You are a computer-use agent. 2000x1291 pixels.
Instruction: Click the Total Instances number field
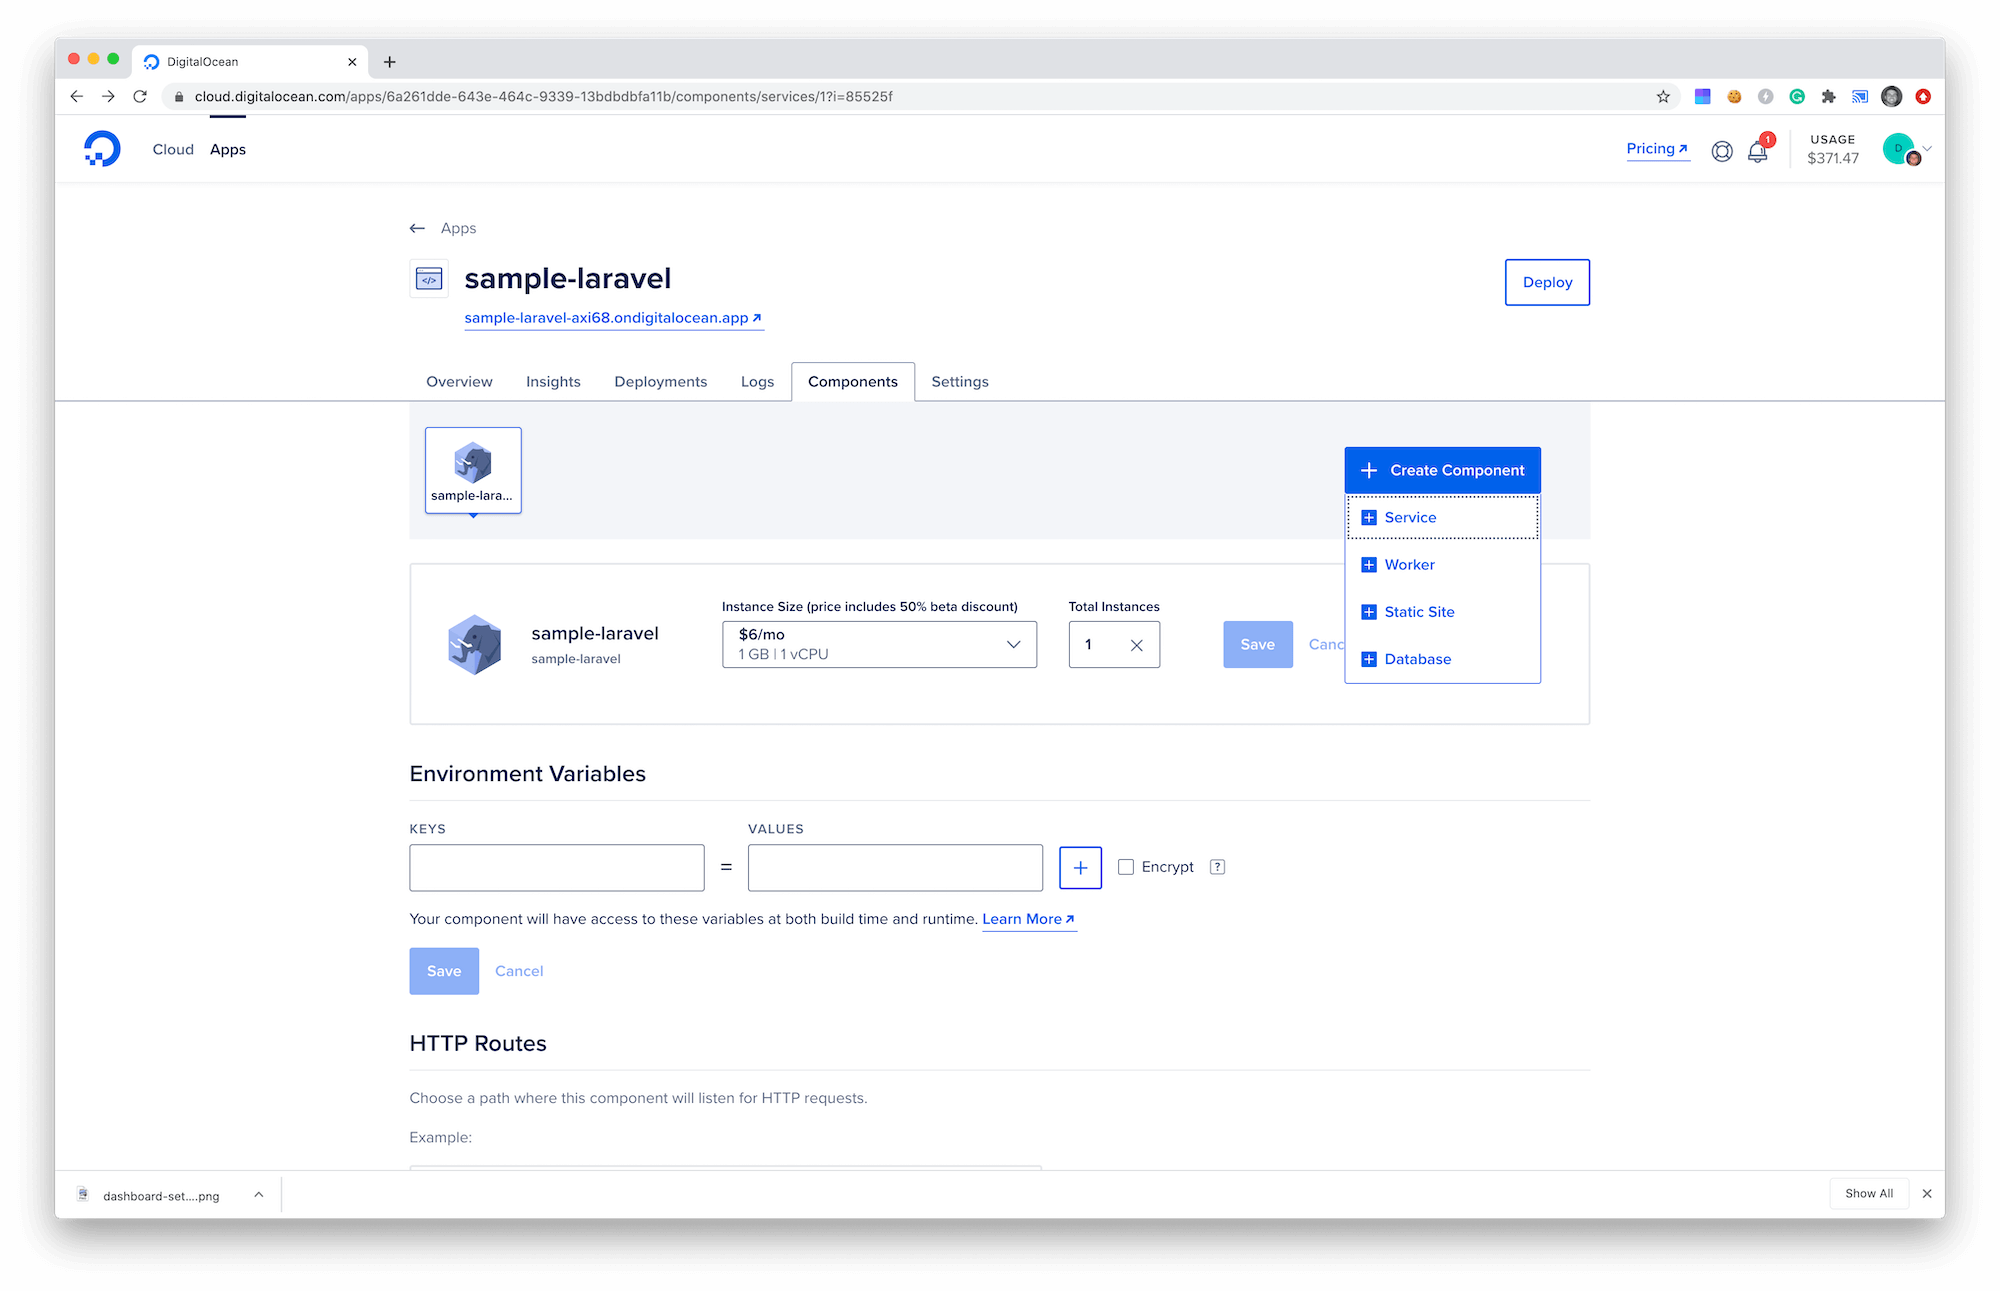click(1114, 645)
